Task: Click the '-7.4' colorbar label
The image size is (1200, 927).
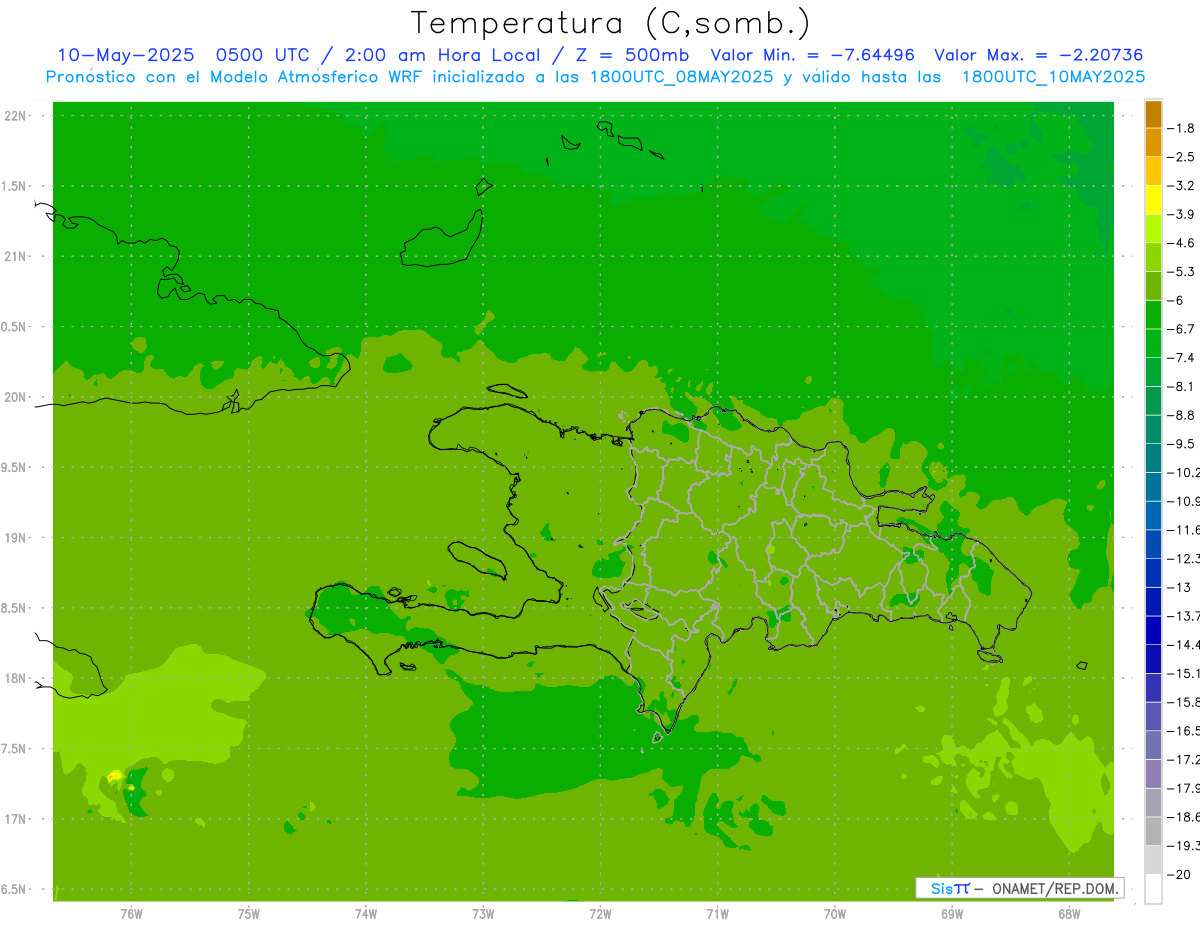Action: (x=1182, y=357)
